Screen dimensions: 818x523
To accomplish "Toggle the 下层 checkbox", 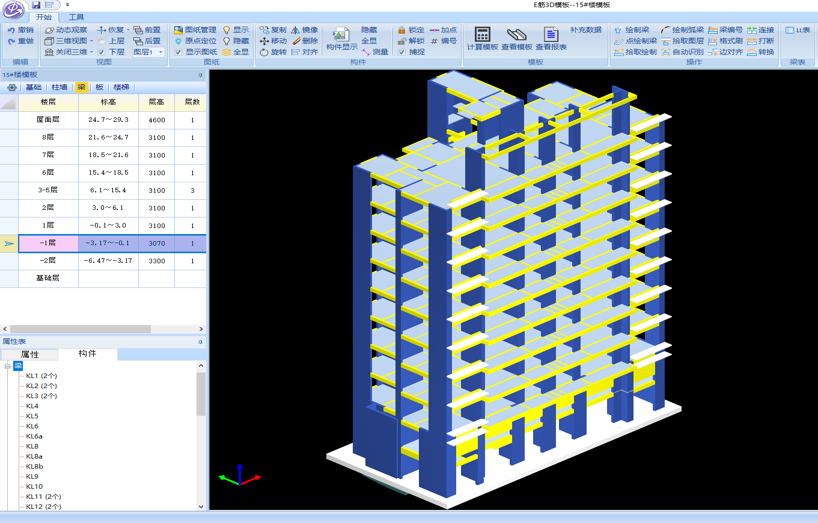I will point(101,52).
